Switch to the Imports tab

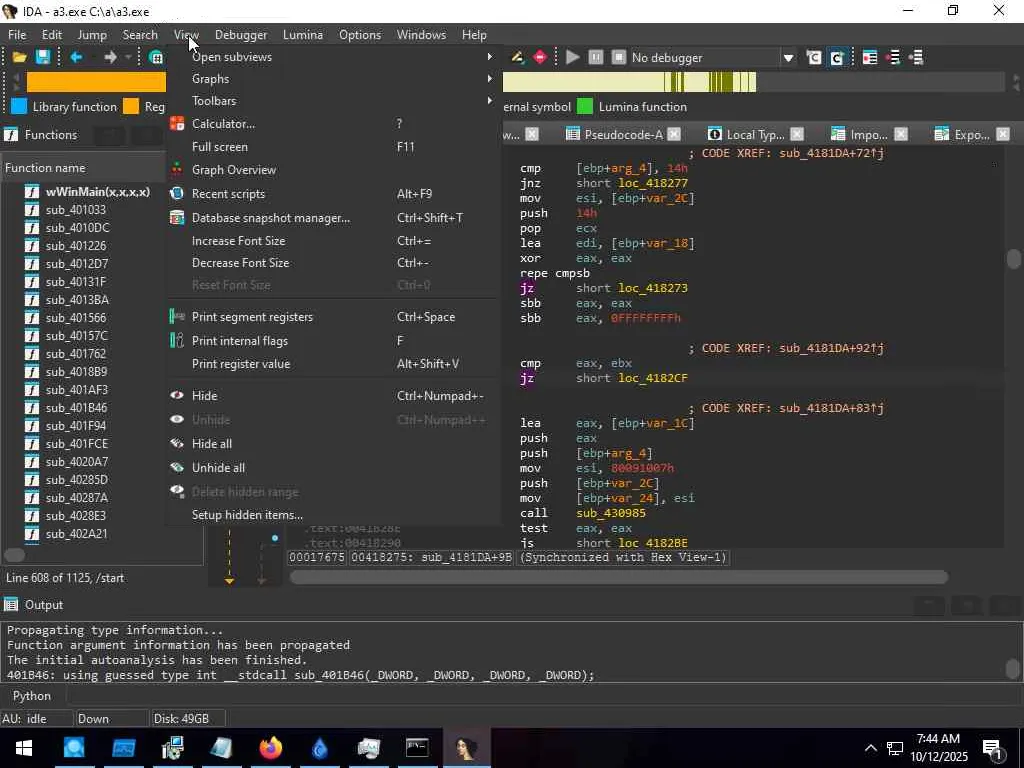coord(868,135)
